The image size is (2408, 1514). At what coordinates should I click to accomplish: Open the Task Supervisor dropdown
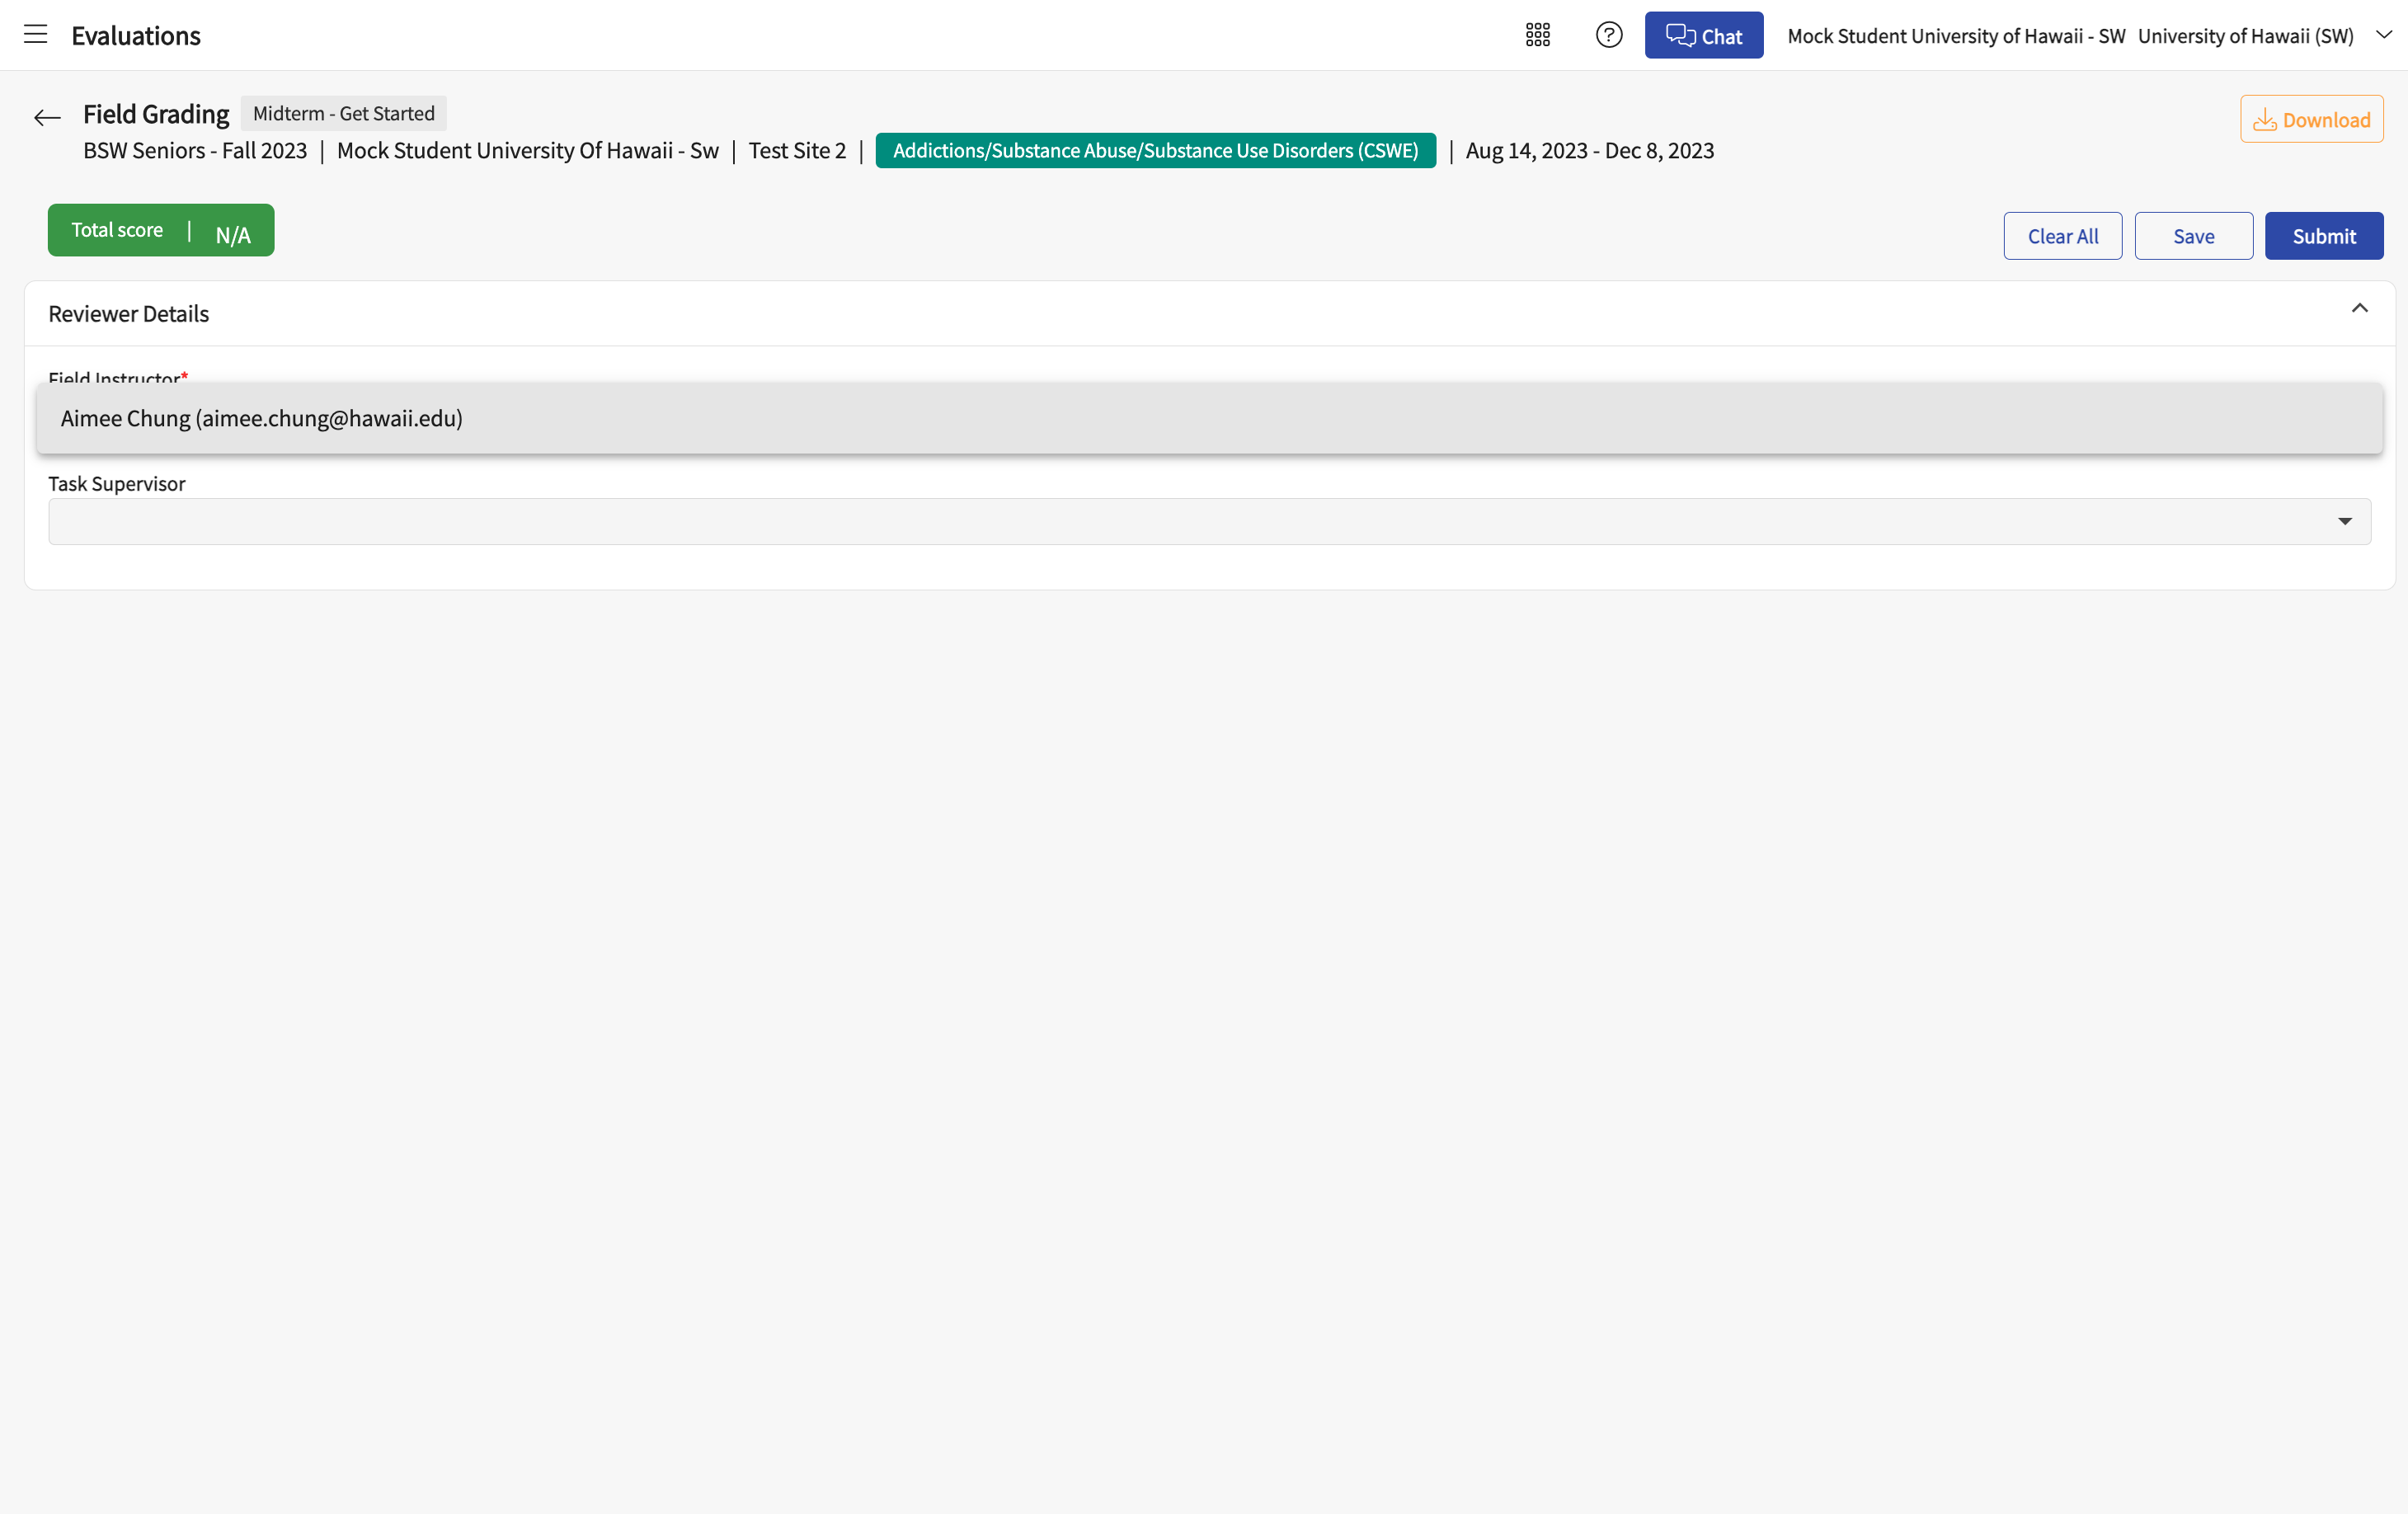pos(1210,521)
